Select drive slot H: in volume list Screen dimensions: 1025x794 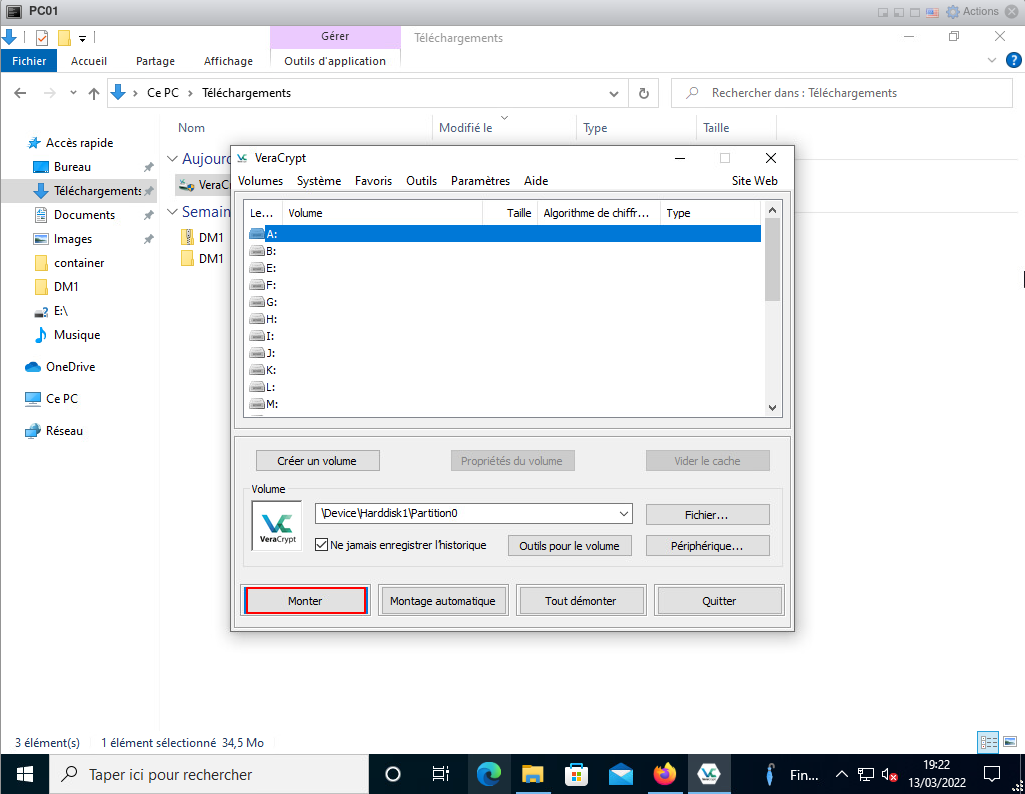[271, 319]
